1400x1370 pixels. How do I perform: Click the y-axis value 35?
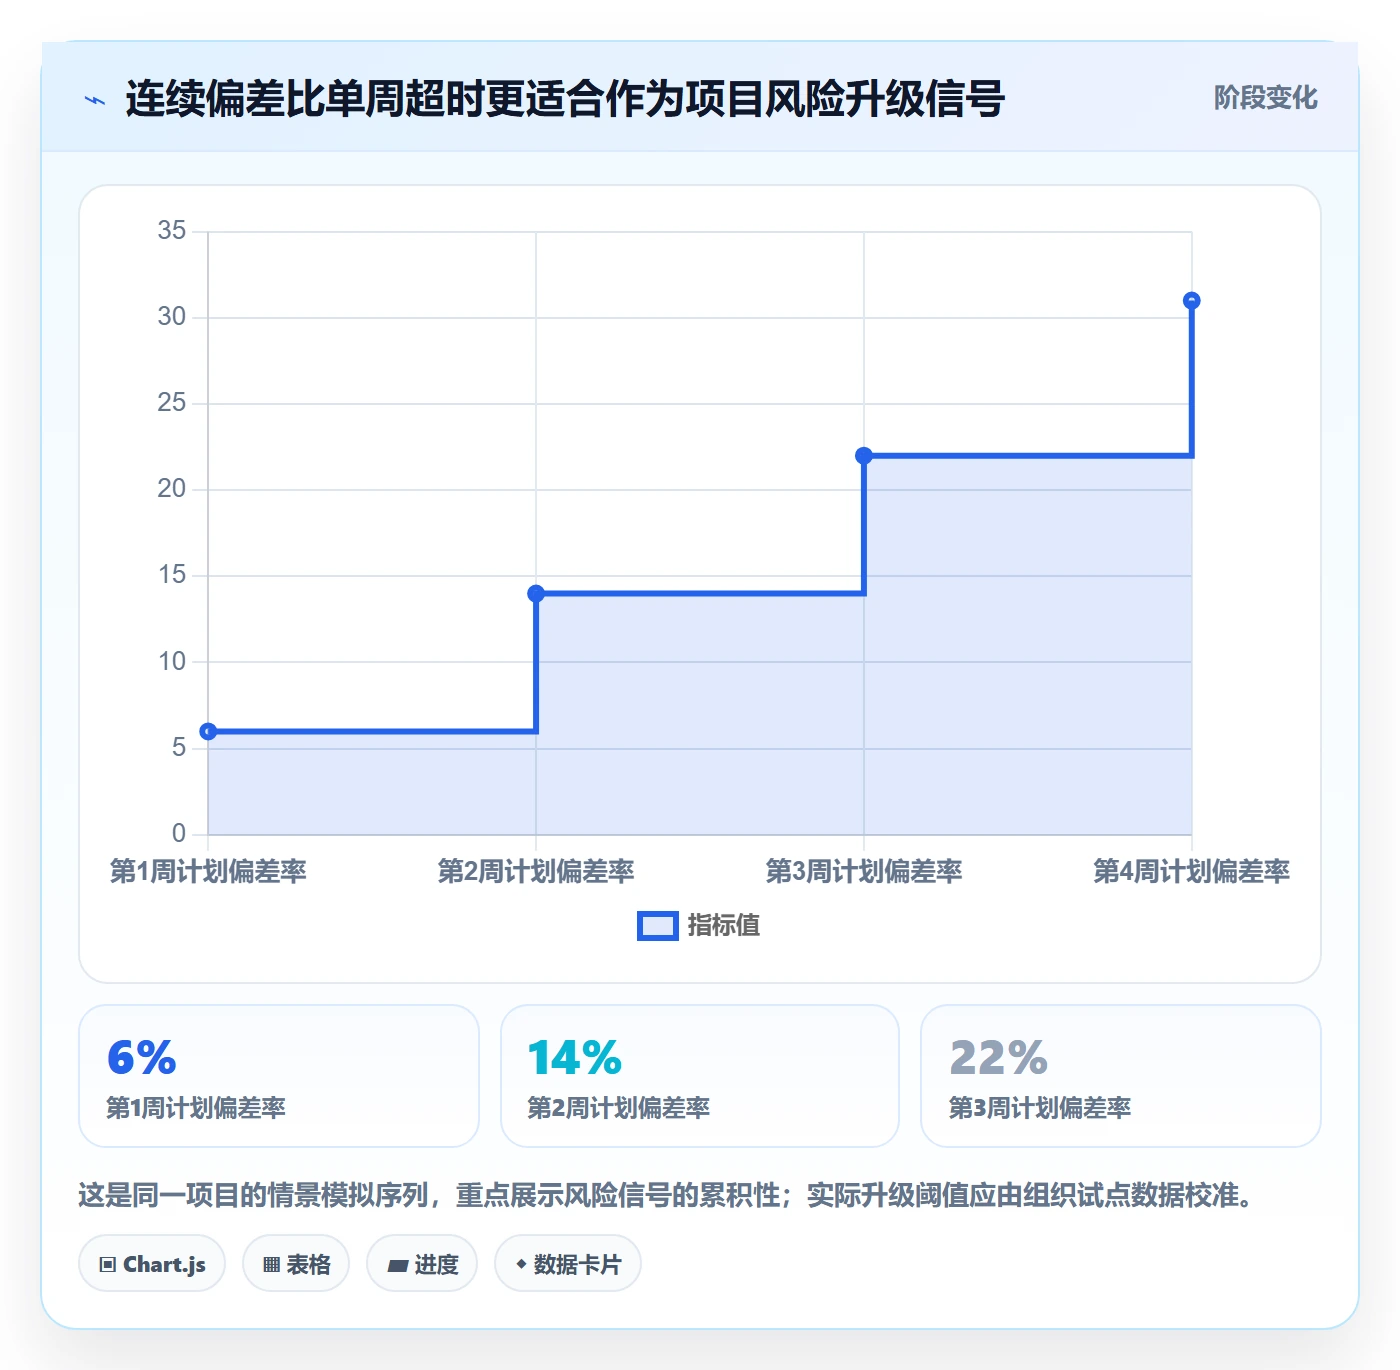click(x=172, y=231)
